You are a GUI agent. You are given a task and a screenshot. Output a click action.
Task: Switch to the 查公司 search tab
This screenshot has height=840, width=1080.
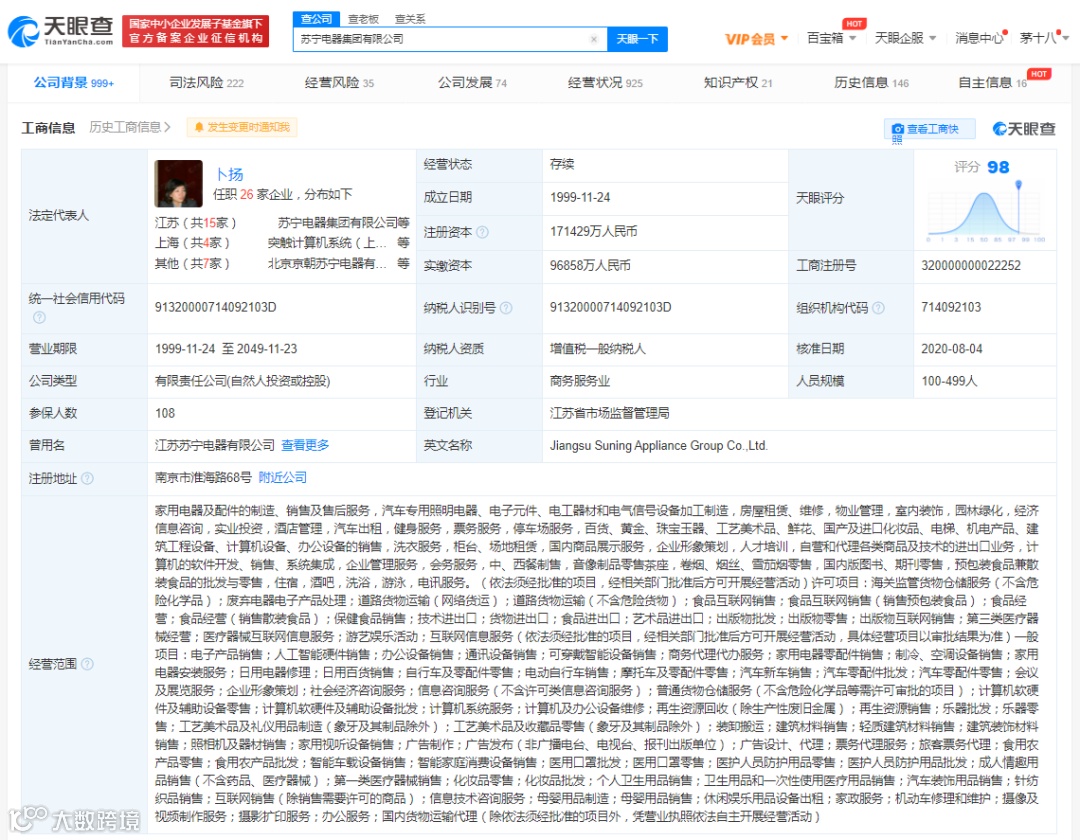316,19
